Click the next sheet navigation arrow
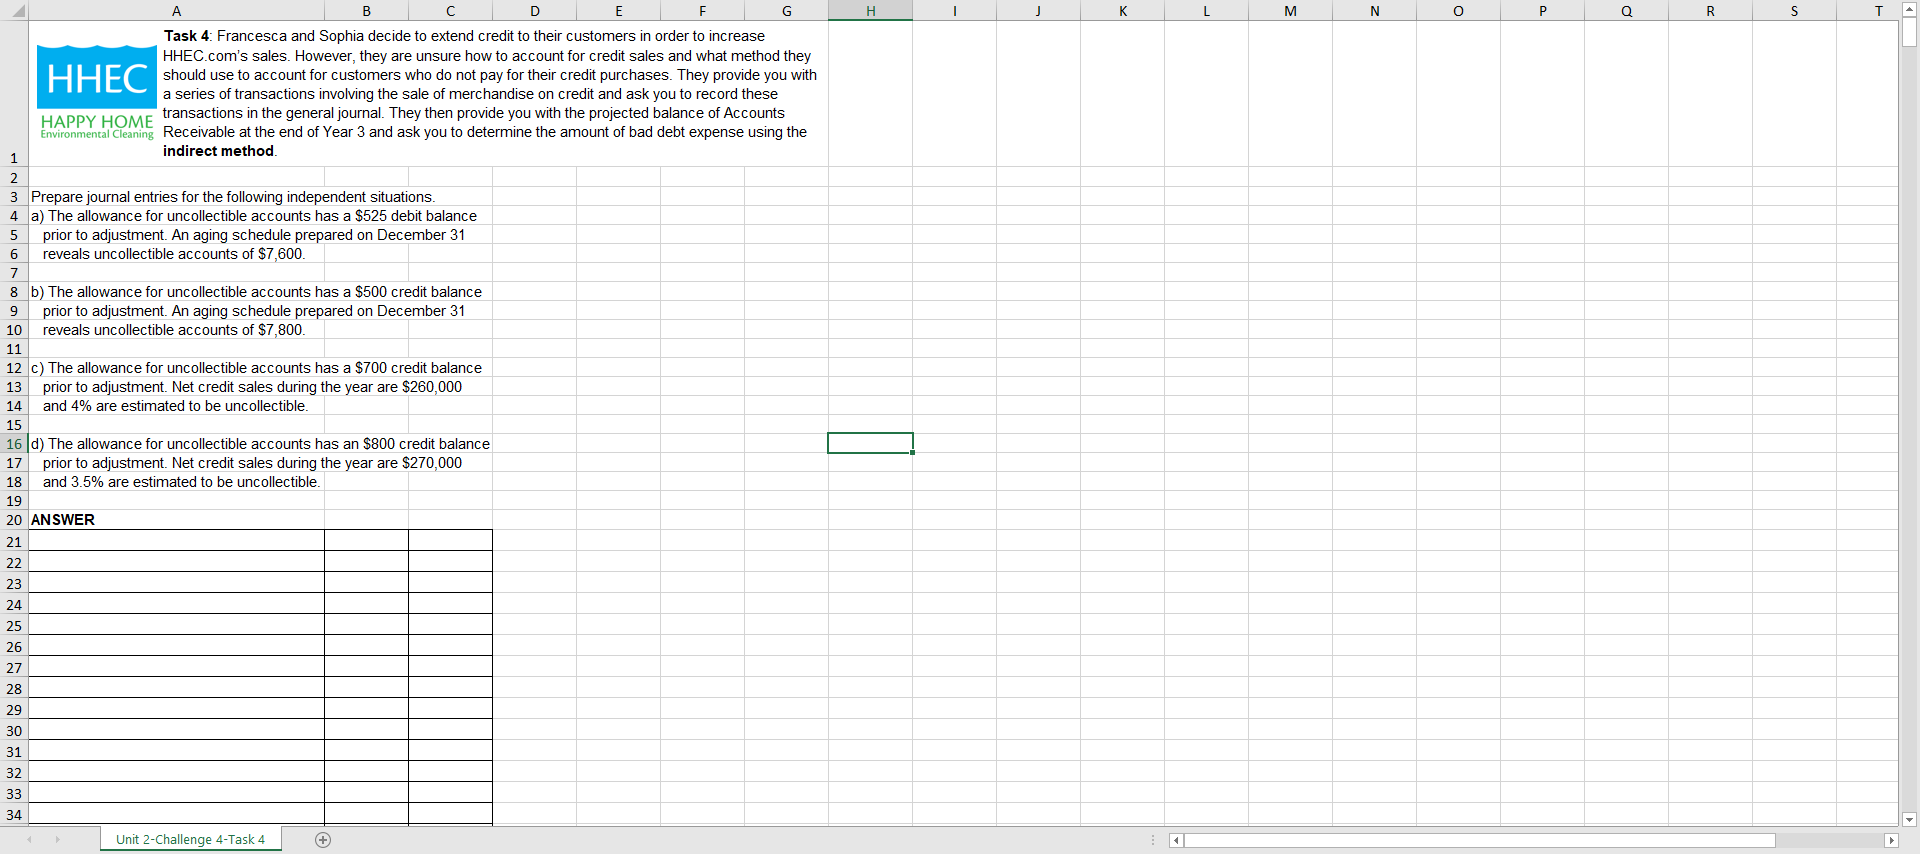 tap(57, 840)
